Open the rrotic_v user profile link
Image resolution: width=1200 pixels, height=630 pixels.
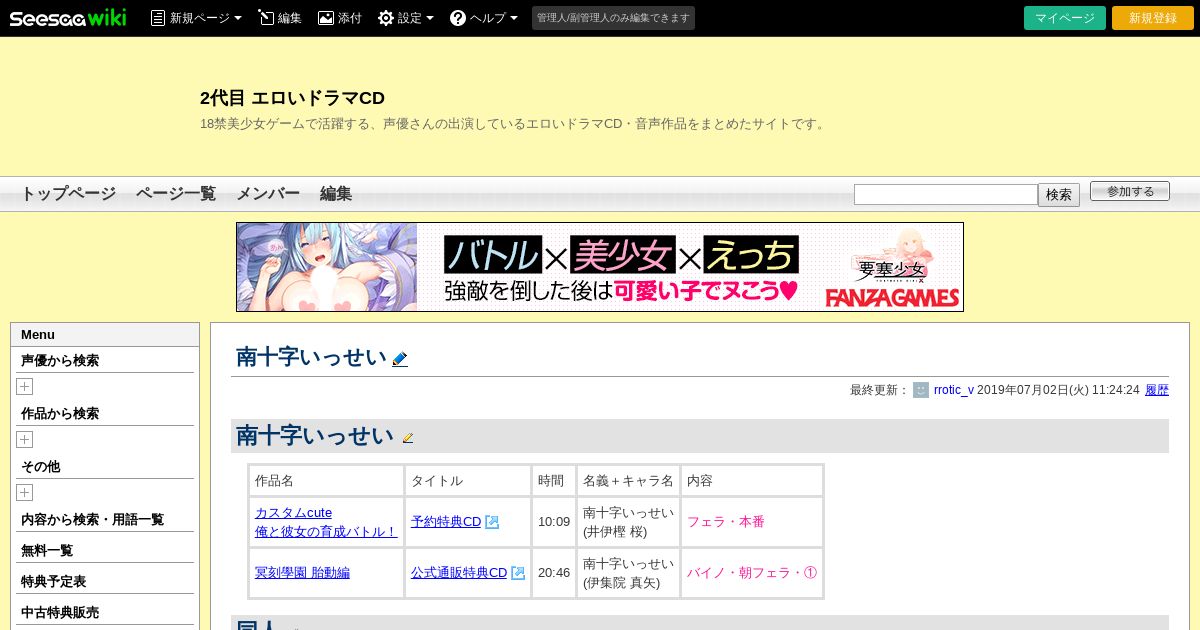[x=954, y=390]
